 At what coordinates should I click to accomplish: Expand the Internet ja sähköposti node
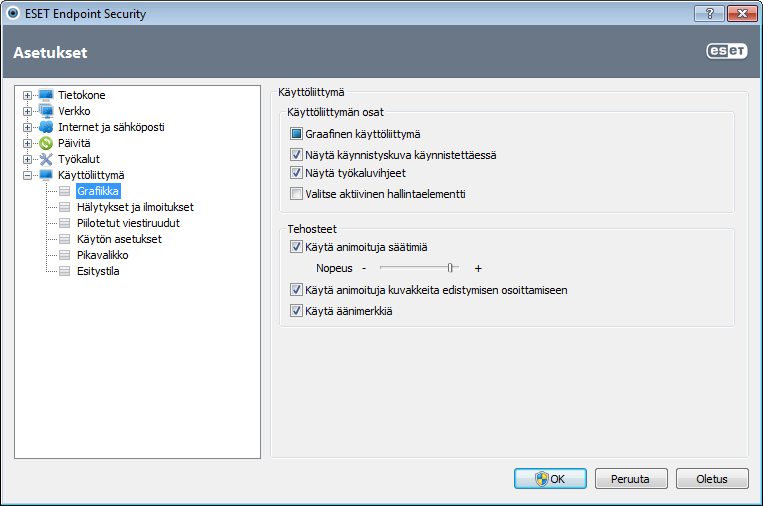(27, 127)
